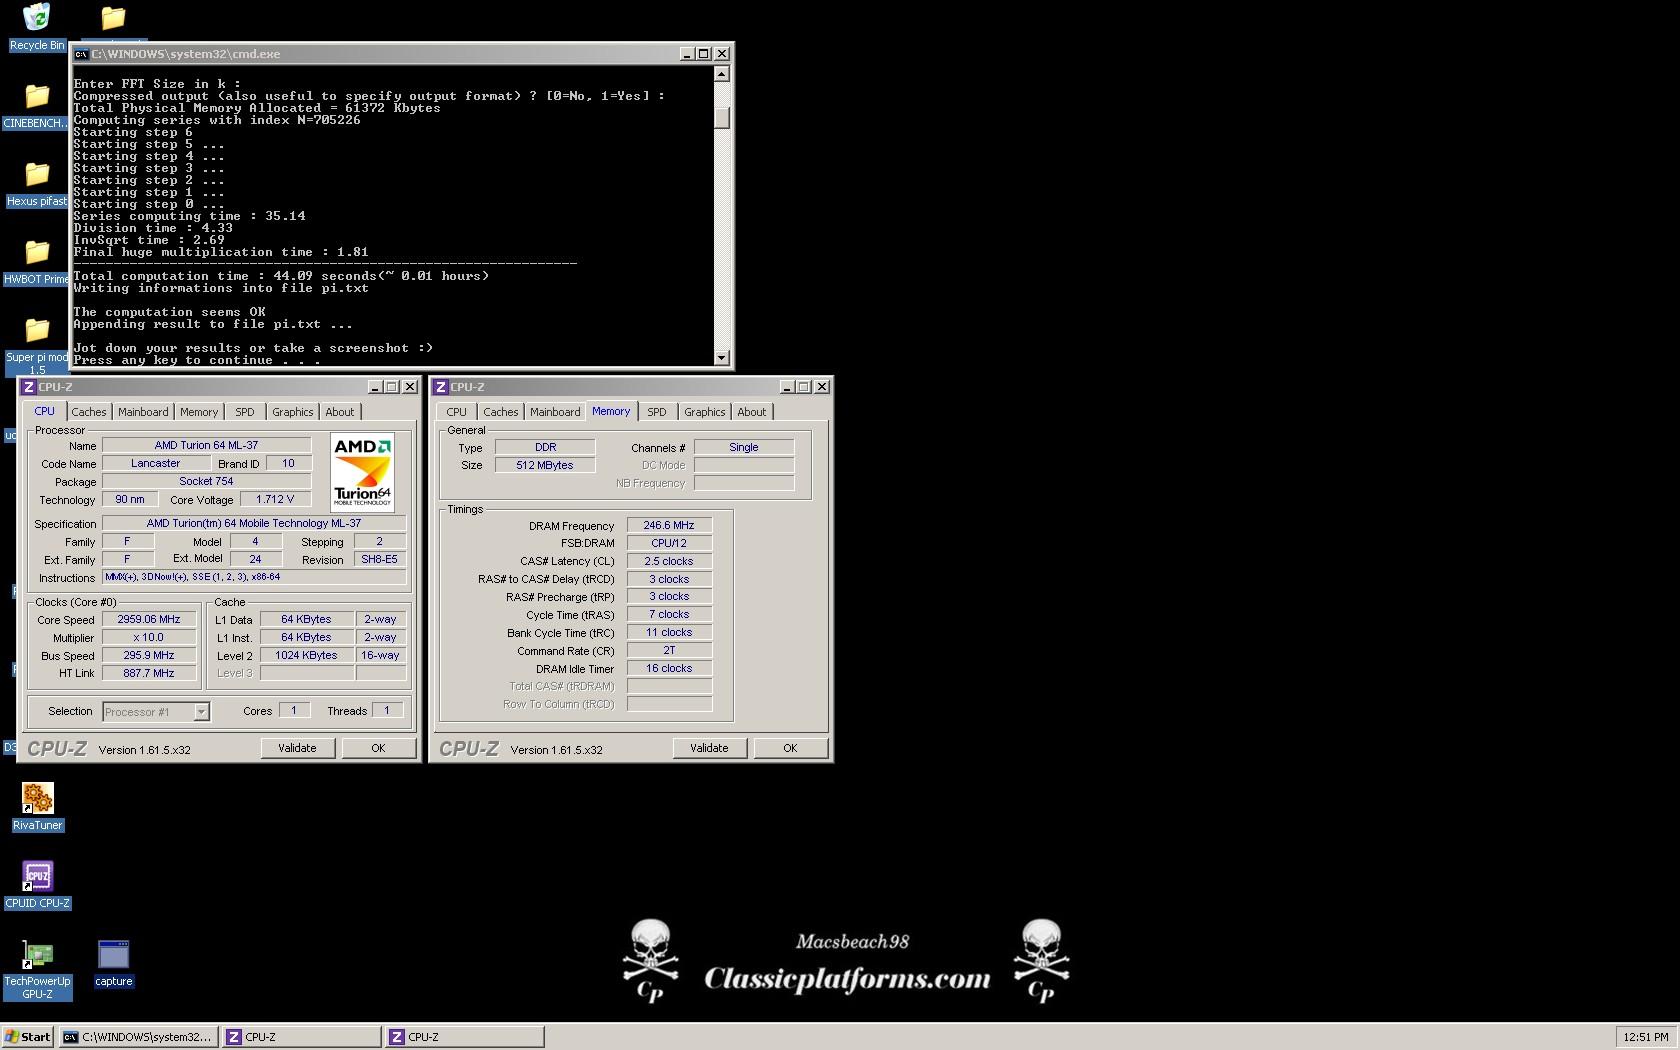Click the AMD Turion 64 processor logo
Image resolution: width=1680 pixels, height=1050 pixels.
coord(362,473)
